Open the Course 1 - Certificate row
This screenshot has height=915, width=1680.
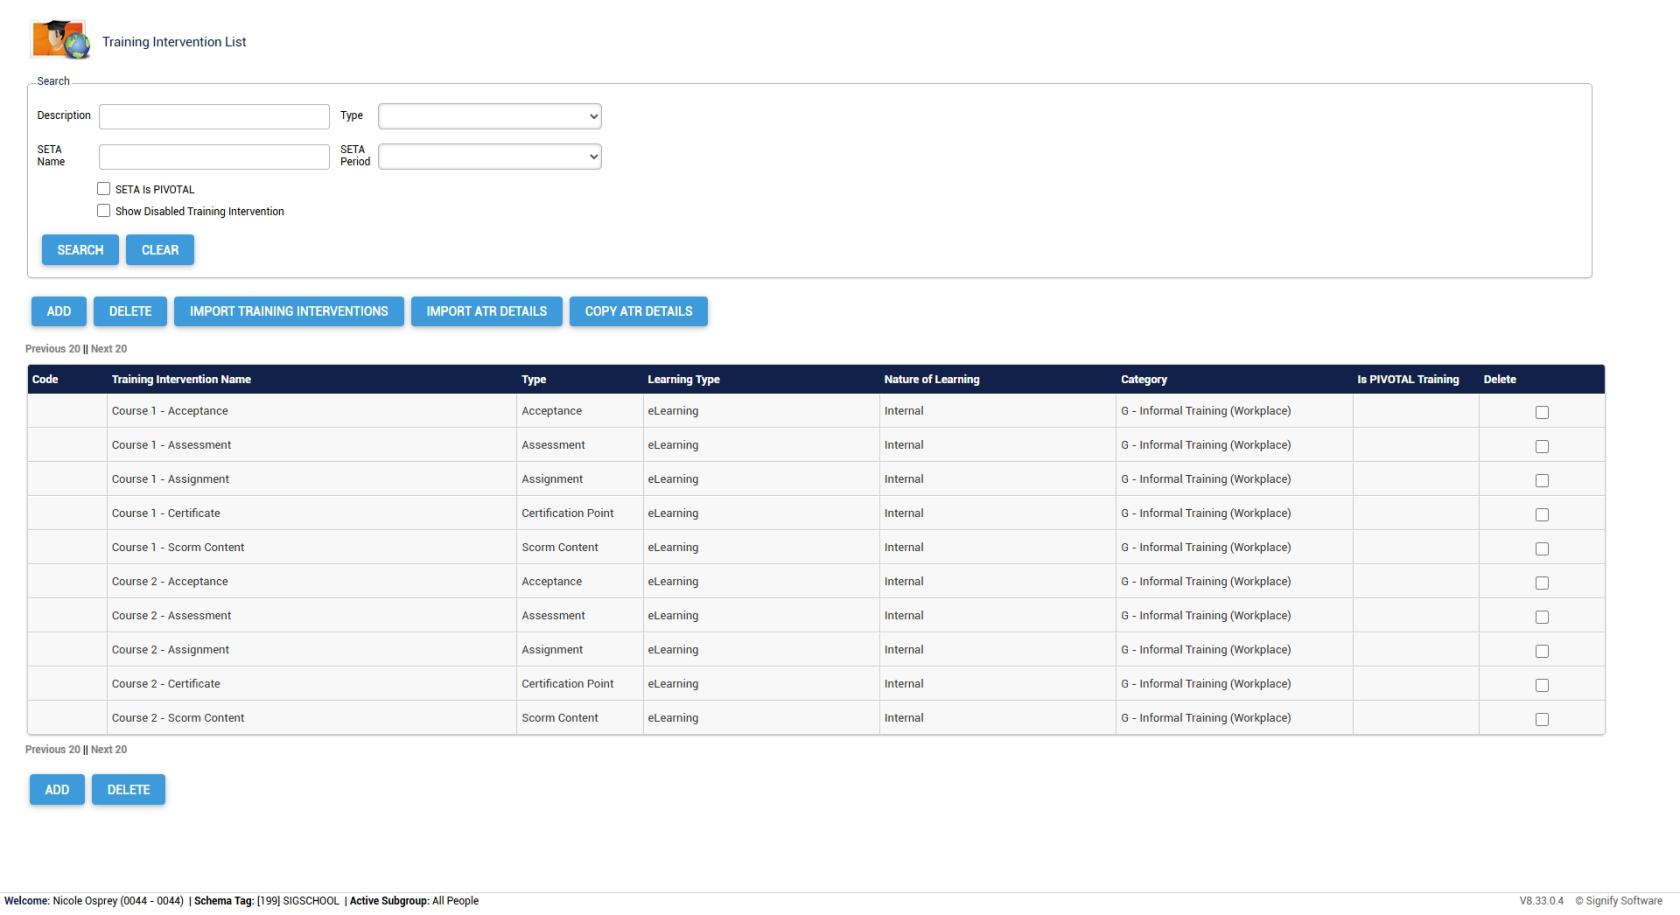816,513
